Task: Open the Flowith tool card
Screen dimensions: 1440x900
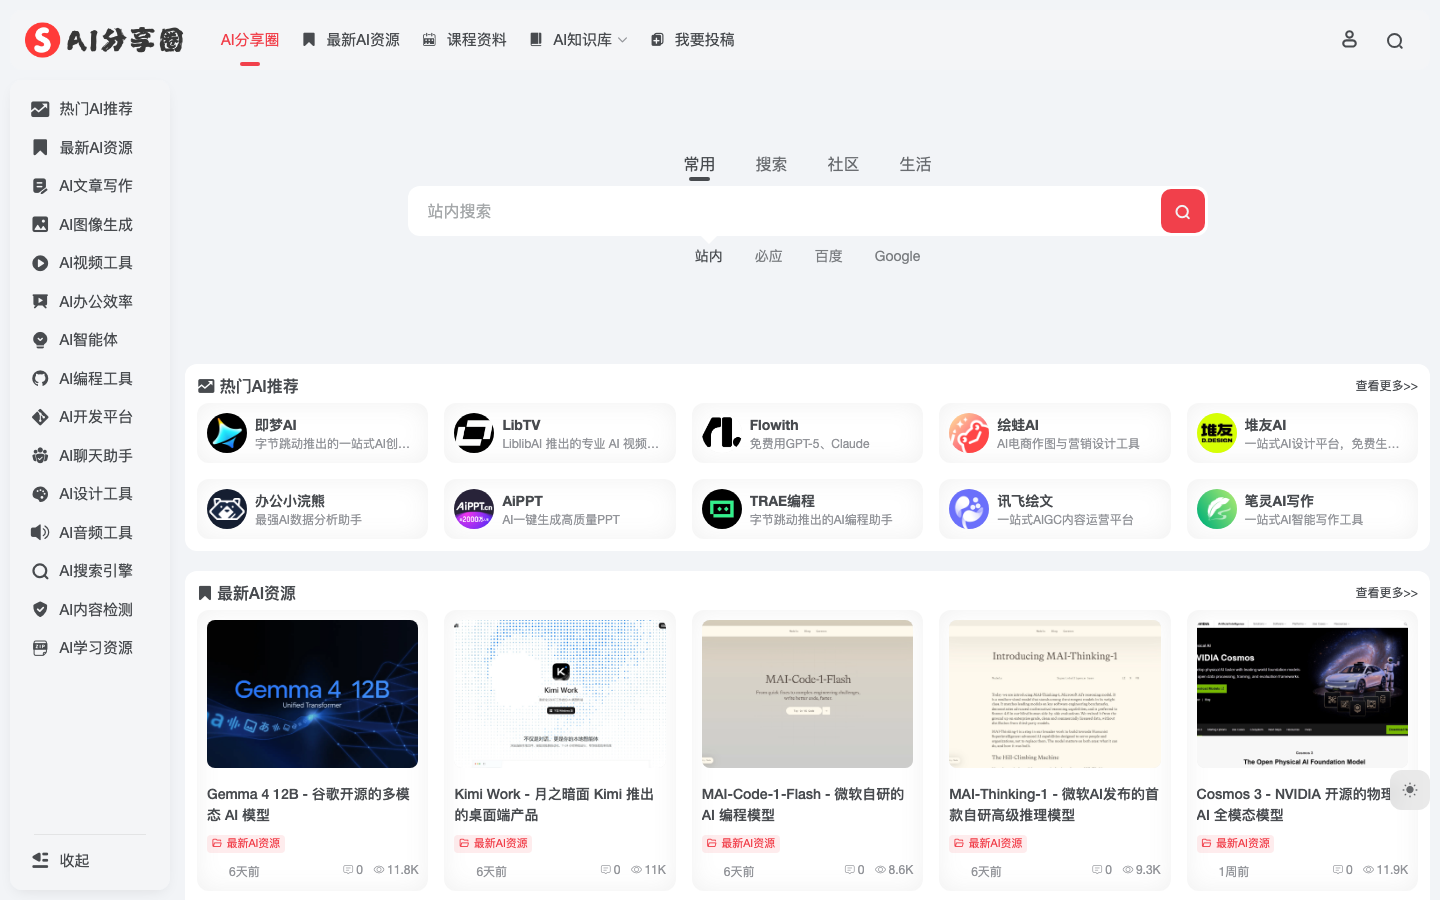Action: coord(807,433)
